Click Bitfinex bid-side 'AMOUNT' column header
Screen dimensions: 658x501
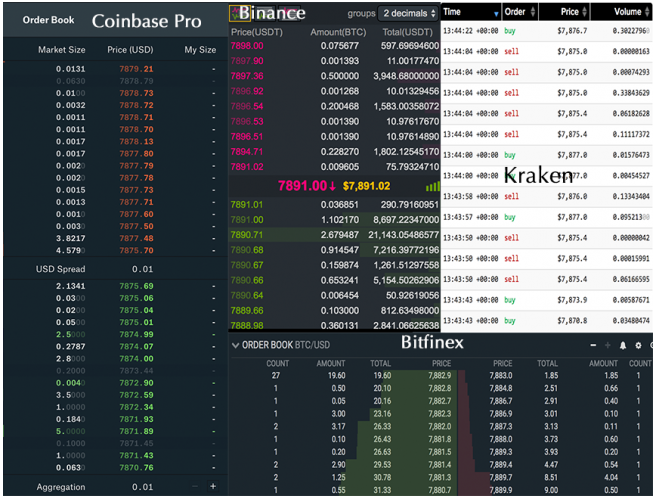[x=331, y=363]
